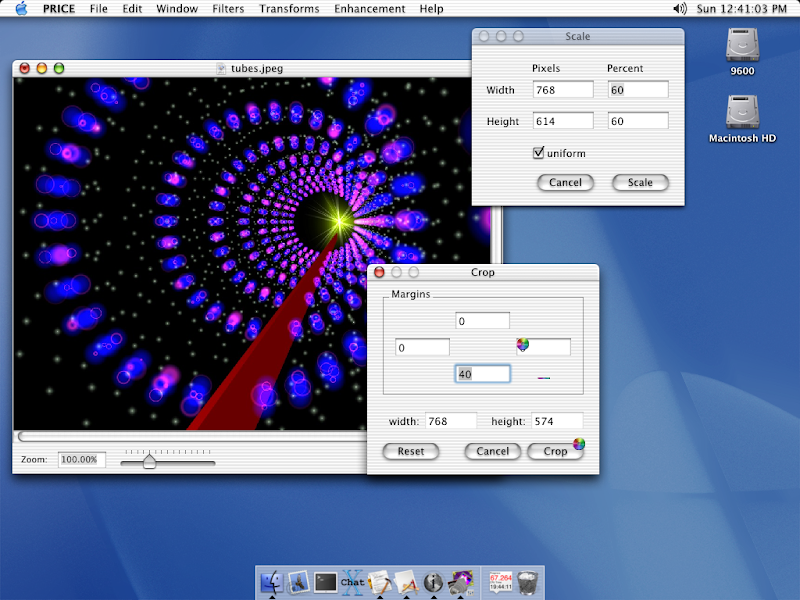
Task: Click the Width percent field in Scale
Action: coord(638,90)
